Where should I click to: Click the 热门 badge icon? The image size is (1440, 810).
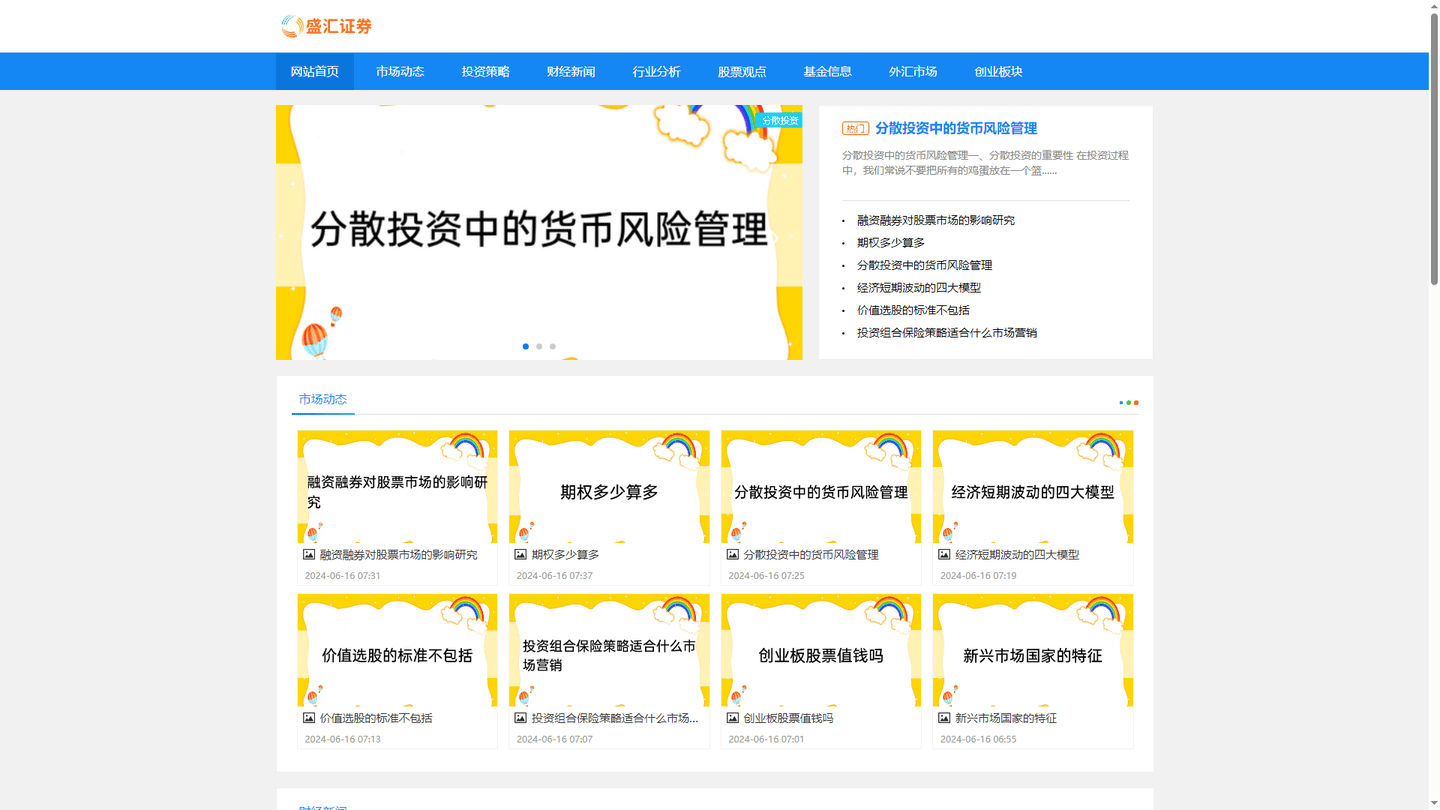[855, 129]
